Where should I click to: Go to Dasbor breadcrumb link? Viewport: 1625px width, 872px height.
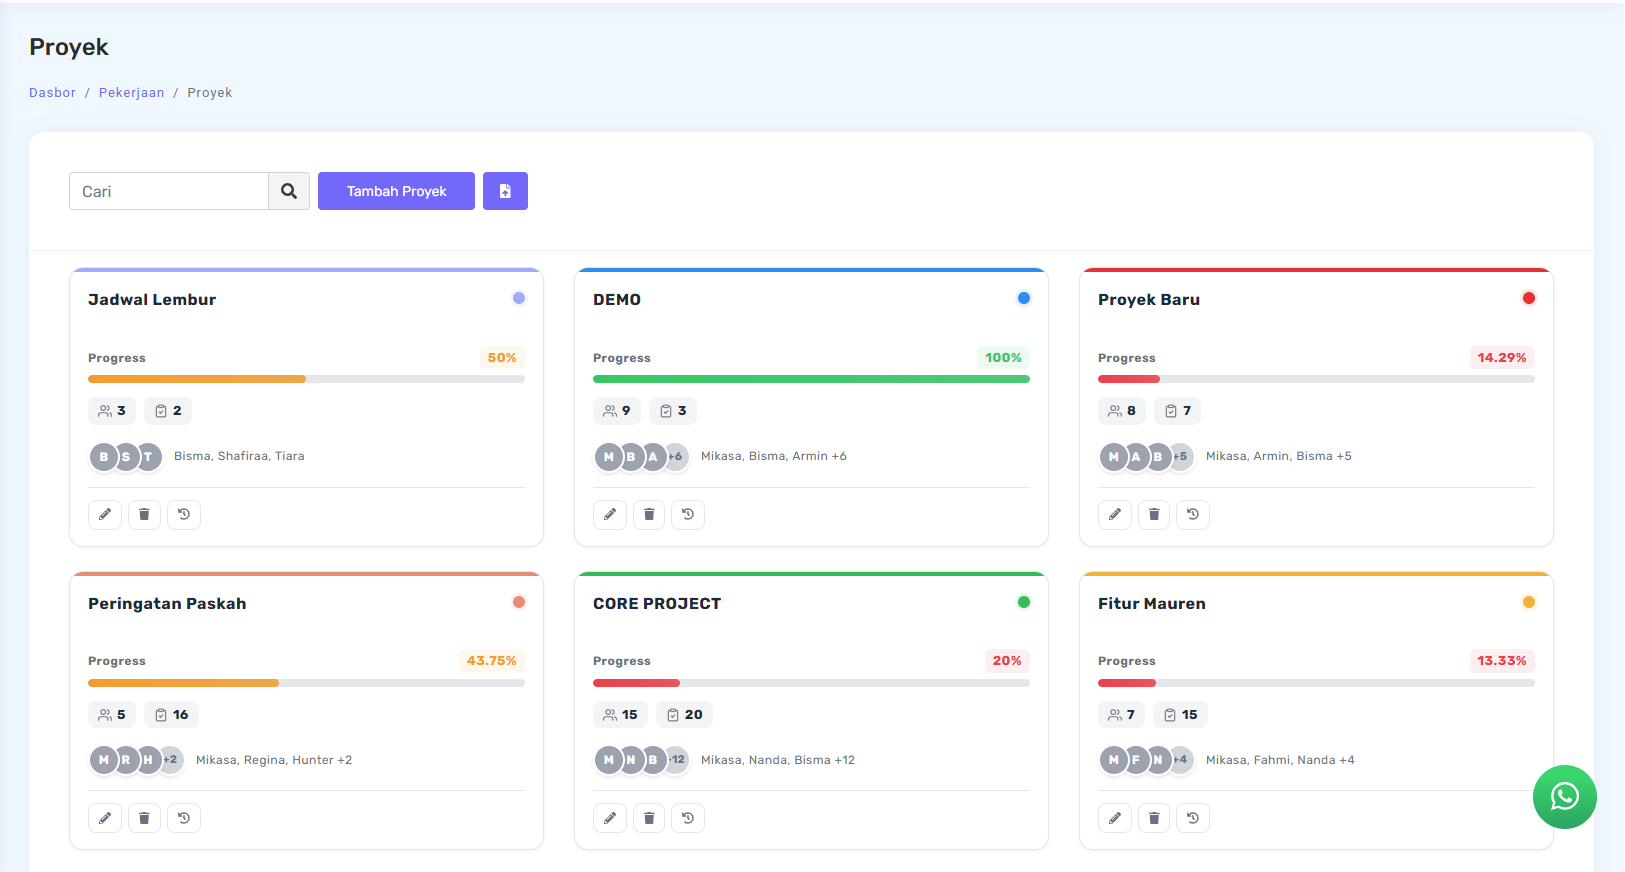[52, 93]
